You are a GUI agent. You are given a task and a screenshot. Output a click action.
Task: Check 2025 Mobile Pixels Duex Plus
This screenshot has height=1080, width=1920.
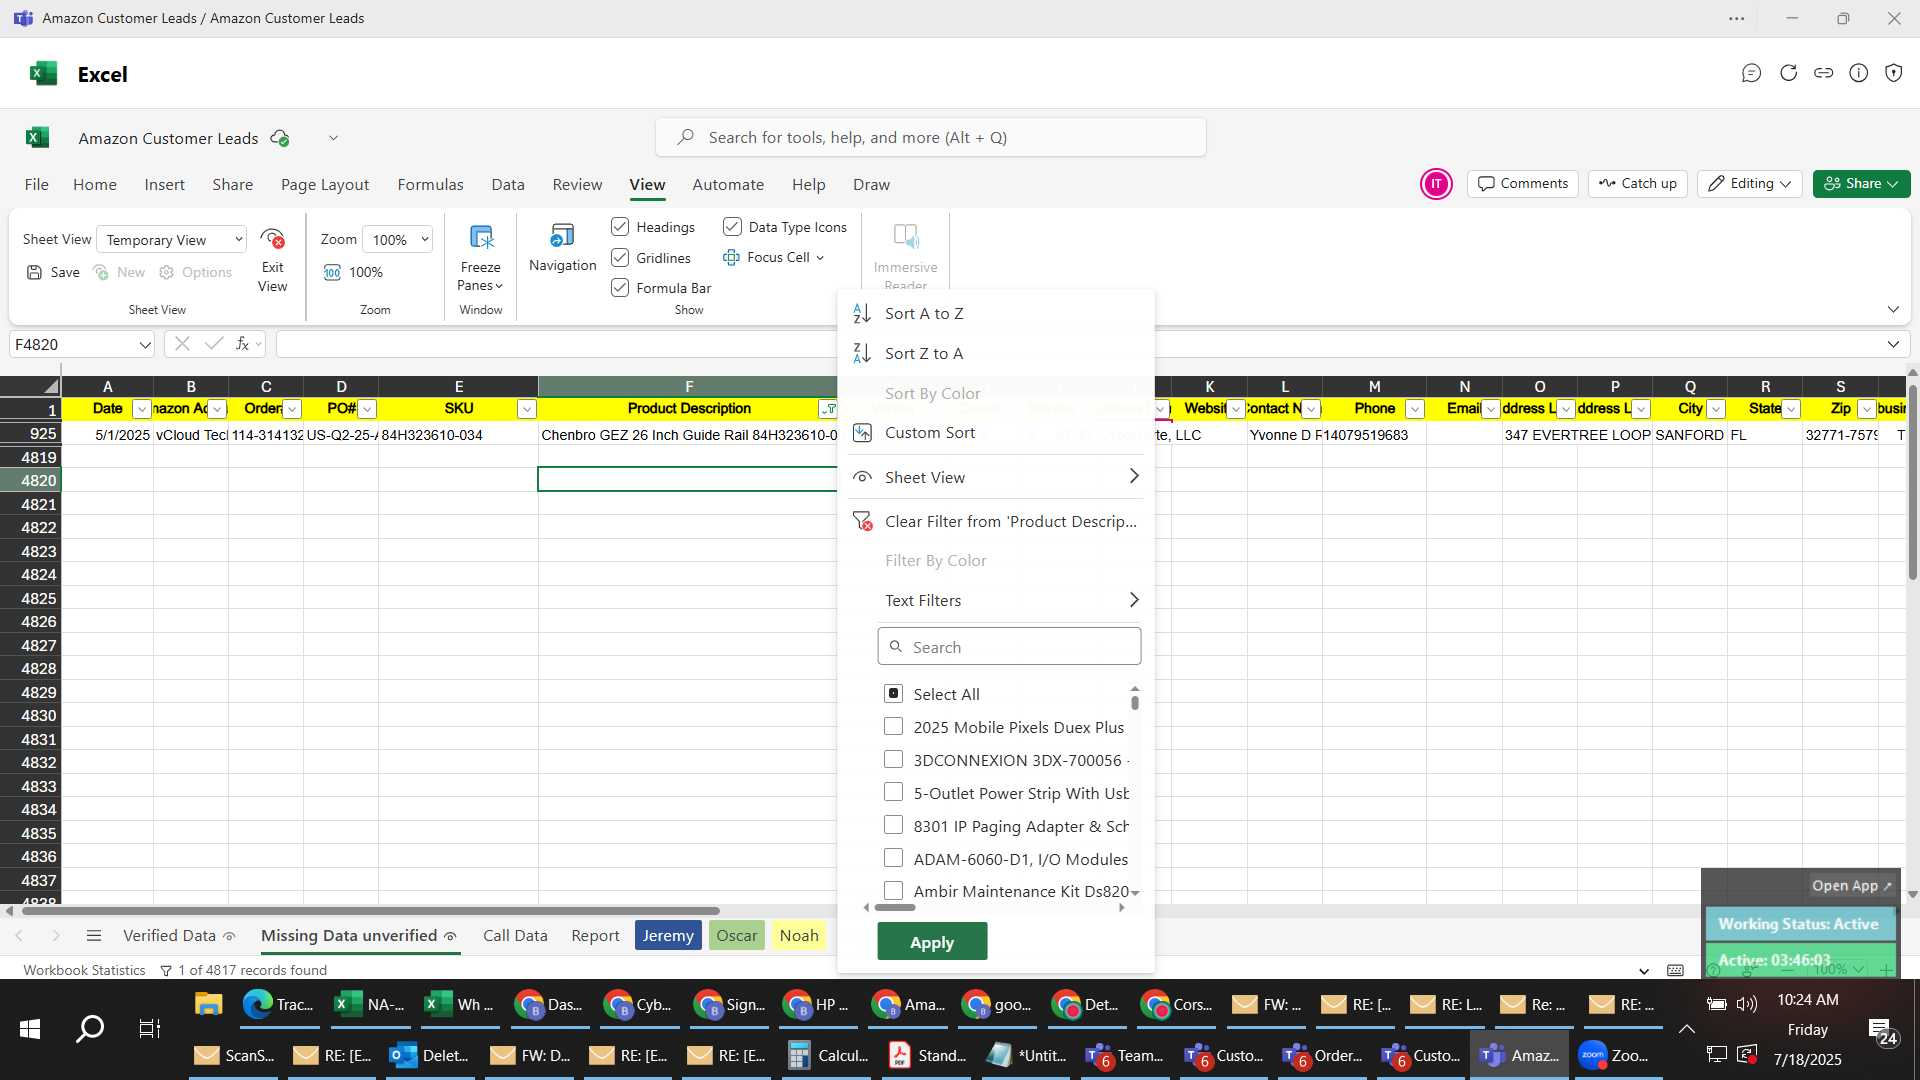[894, 726]
